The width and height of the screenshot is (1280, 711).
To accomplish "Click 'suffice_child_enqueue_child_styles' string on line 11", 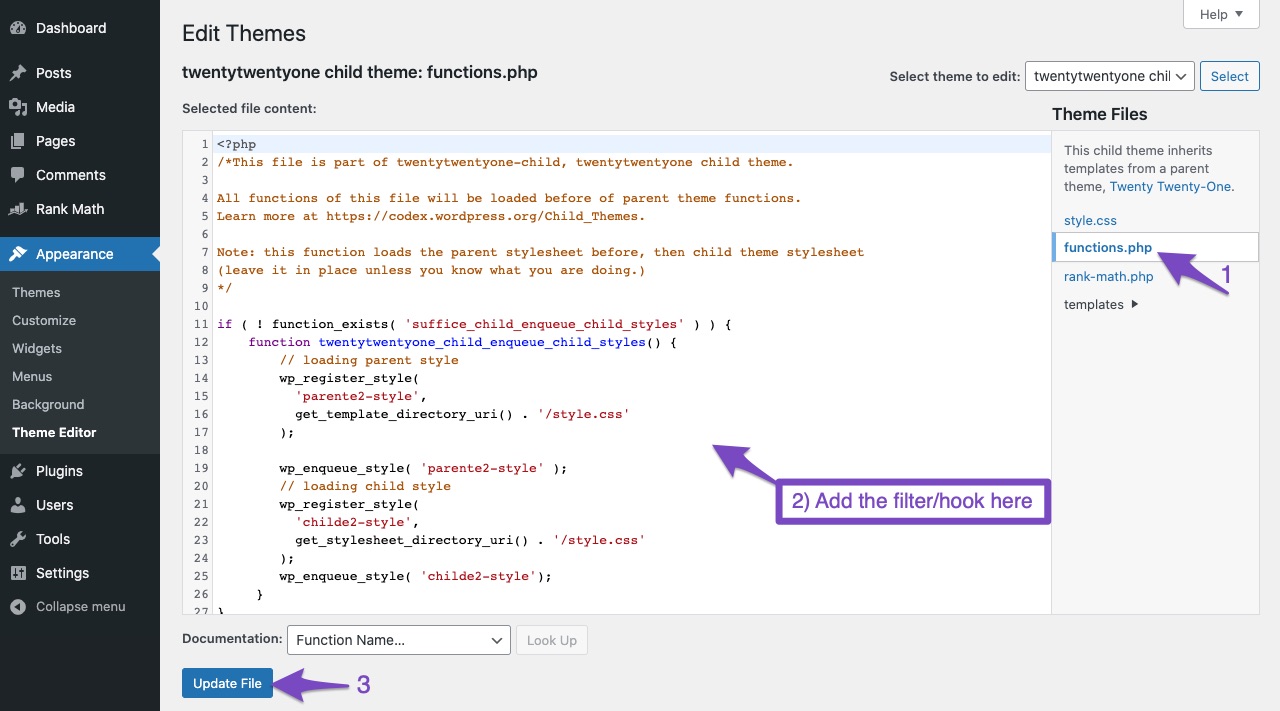I will pos(545,324).
